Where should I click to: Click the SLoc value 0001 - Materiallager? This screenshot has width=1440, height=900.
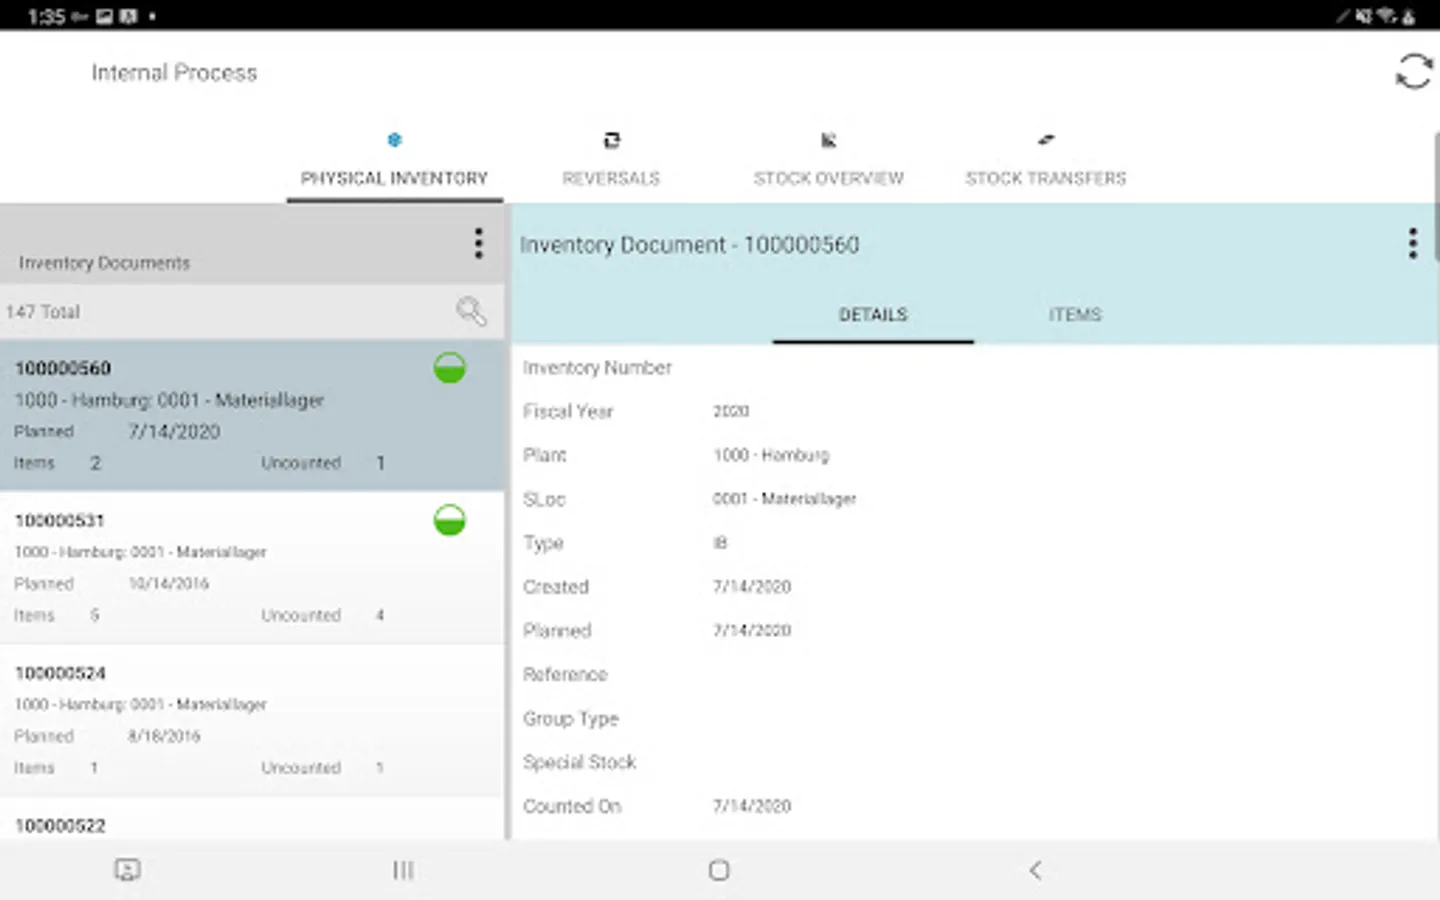tap(784, 499)
